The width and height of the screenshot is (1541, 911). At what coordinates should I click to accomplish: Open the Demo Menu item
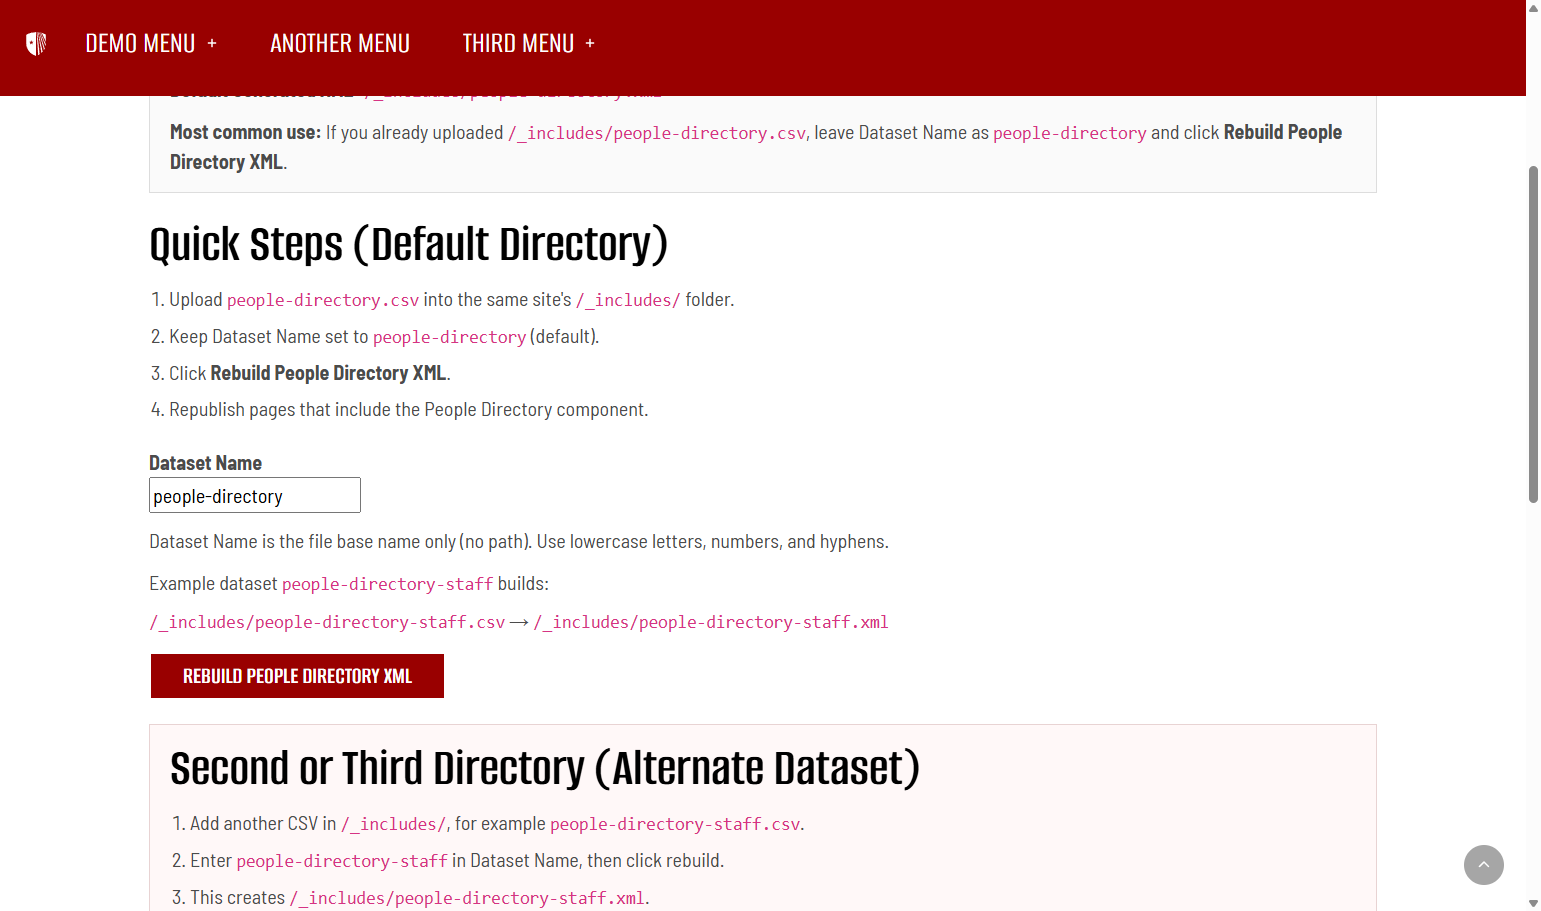[140, 44]
